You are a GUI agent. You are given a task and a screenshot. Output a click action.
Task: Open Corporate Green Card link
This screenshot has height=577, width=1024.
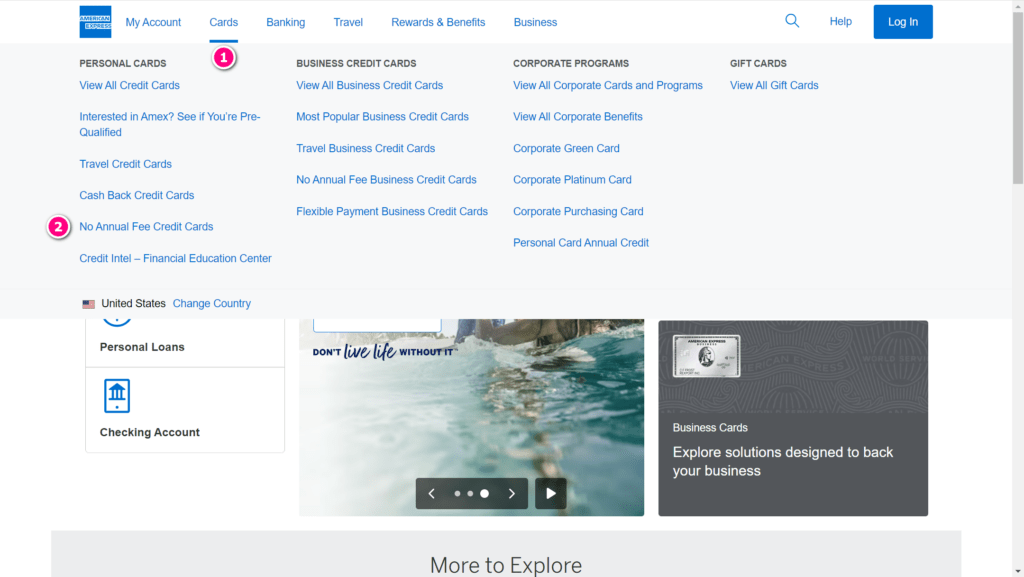coord(566,148)
